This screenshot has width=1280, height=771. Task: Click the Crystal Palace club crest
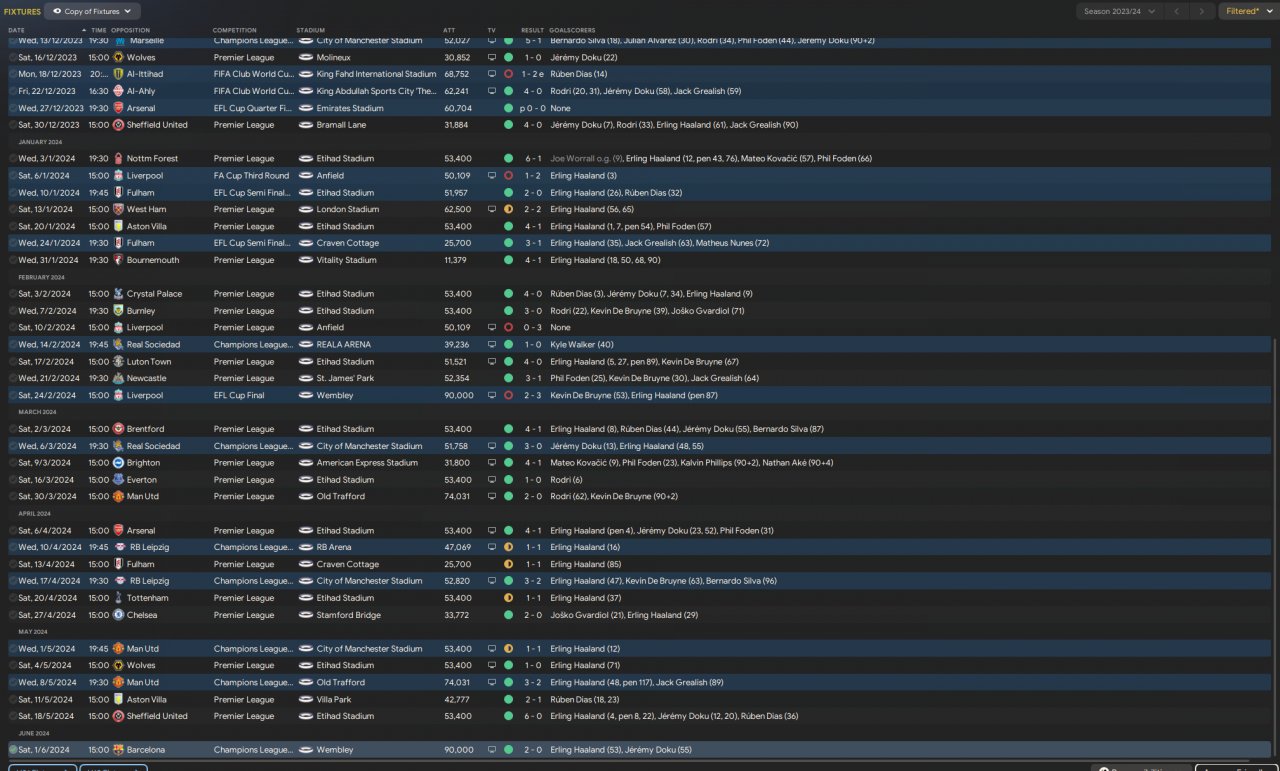point(118,294)
